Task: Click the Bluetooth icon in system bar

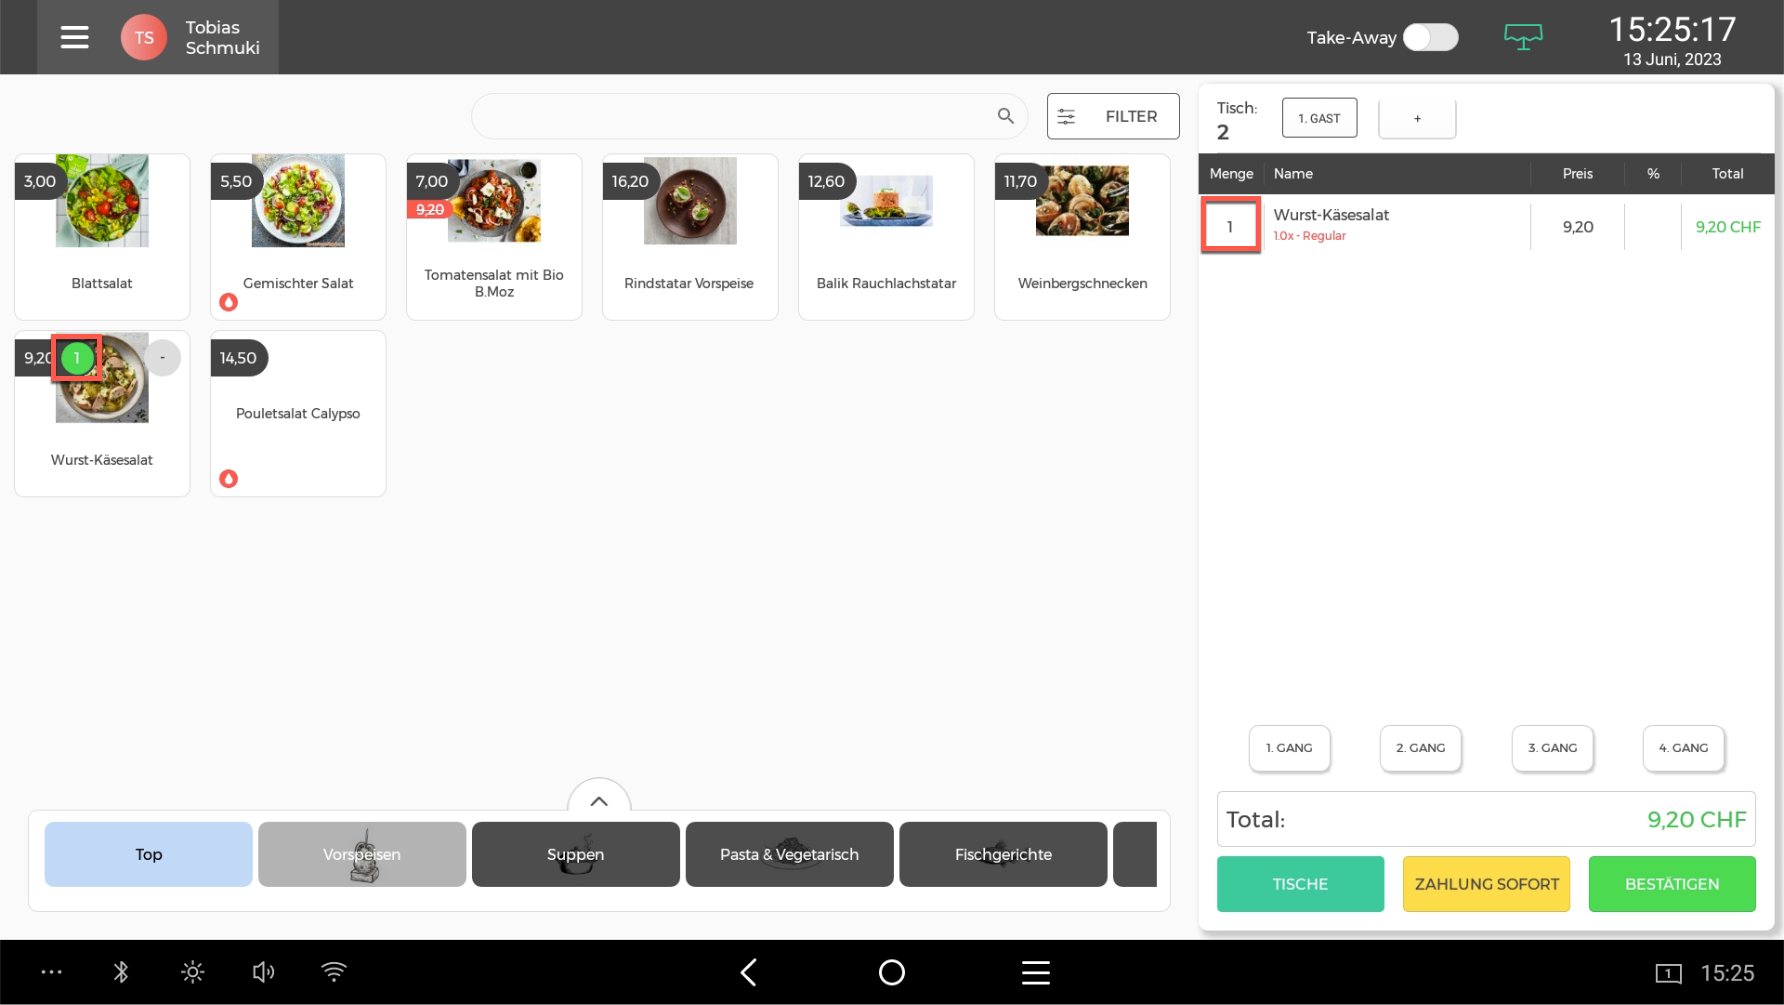Action: (121, 972)
